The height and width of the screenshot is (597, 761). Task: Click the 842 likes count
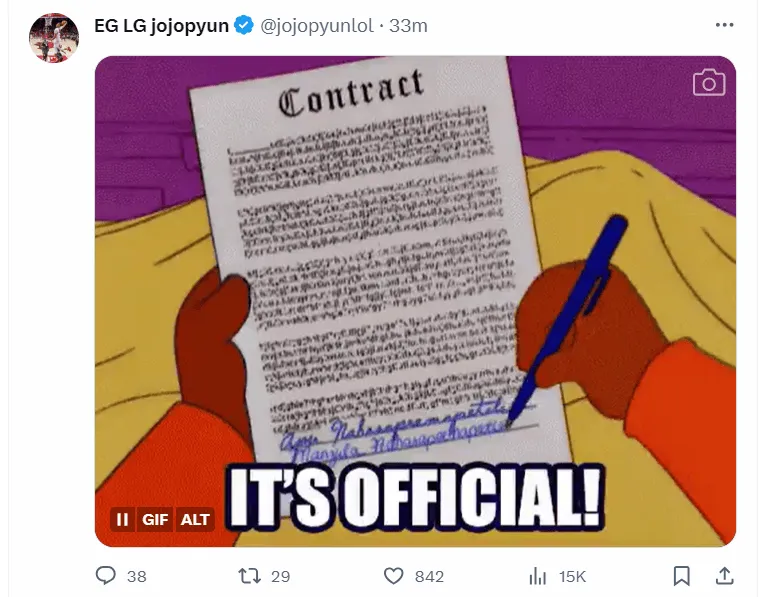(429, 577)
